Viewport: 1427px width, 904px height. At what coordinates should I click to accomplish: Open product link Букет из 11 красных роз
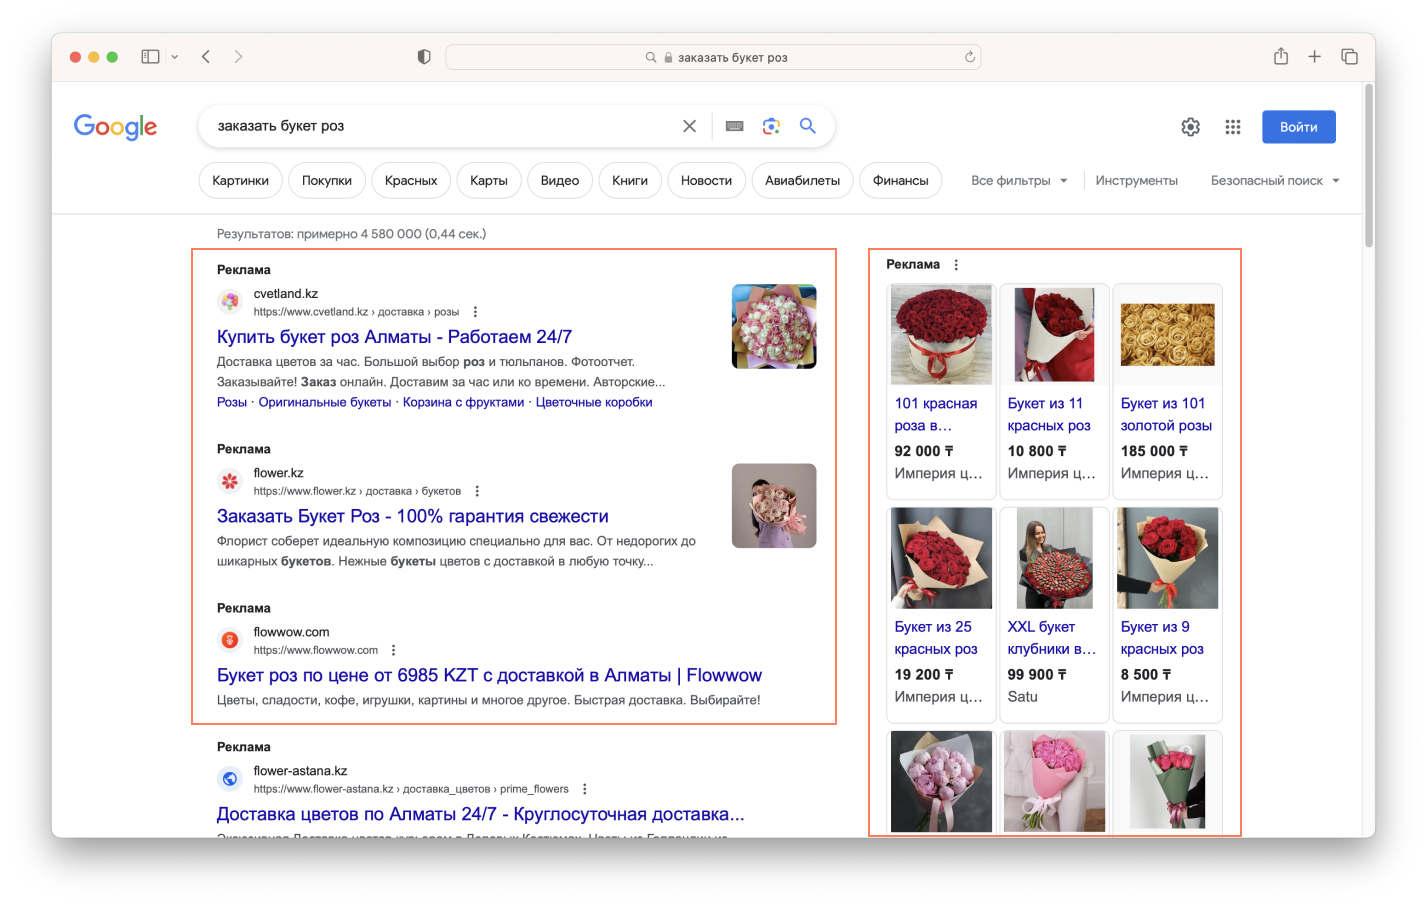[1049, 414]
